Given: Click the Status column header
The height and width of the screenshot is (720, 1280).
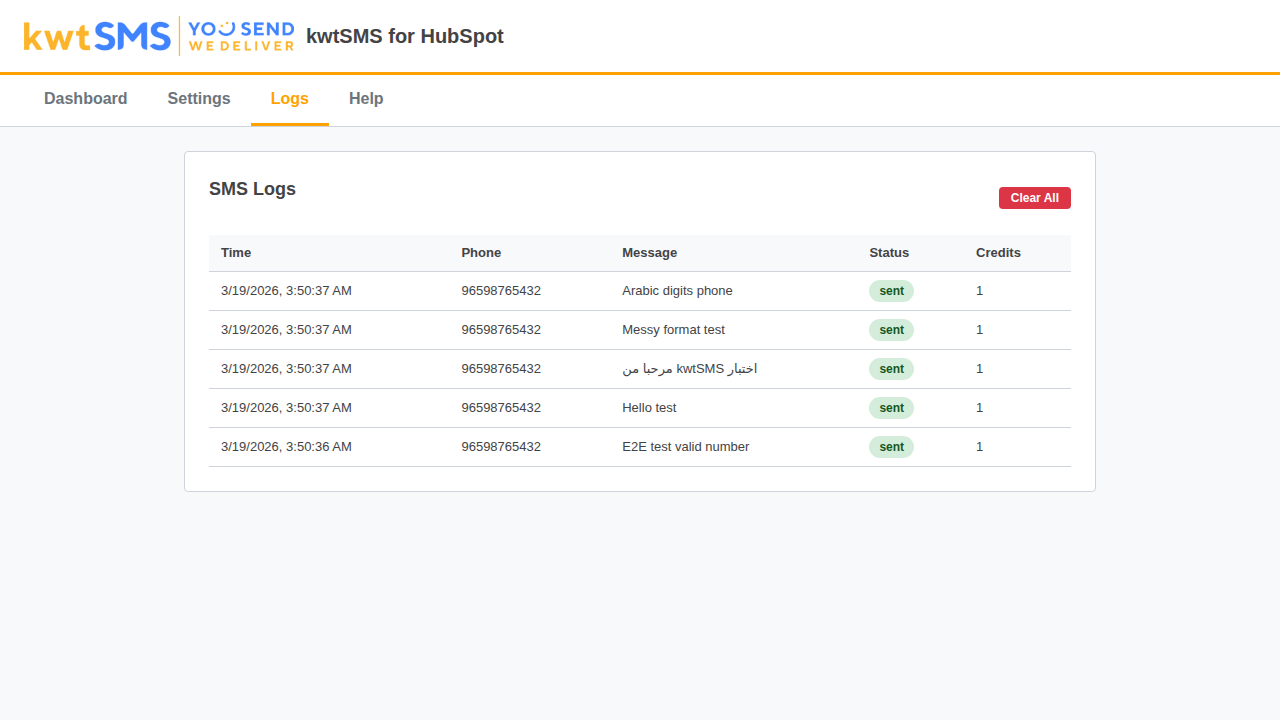Looking at the screenshot, I should (x=889, y=253).
